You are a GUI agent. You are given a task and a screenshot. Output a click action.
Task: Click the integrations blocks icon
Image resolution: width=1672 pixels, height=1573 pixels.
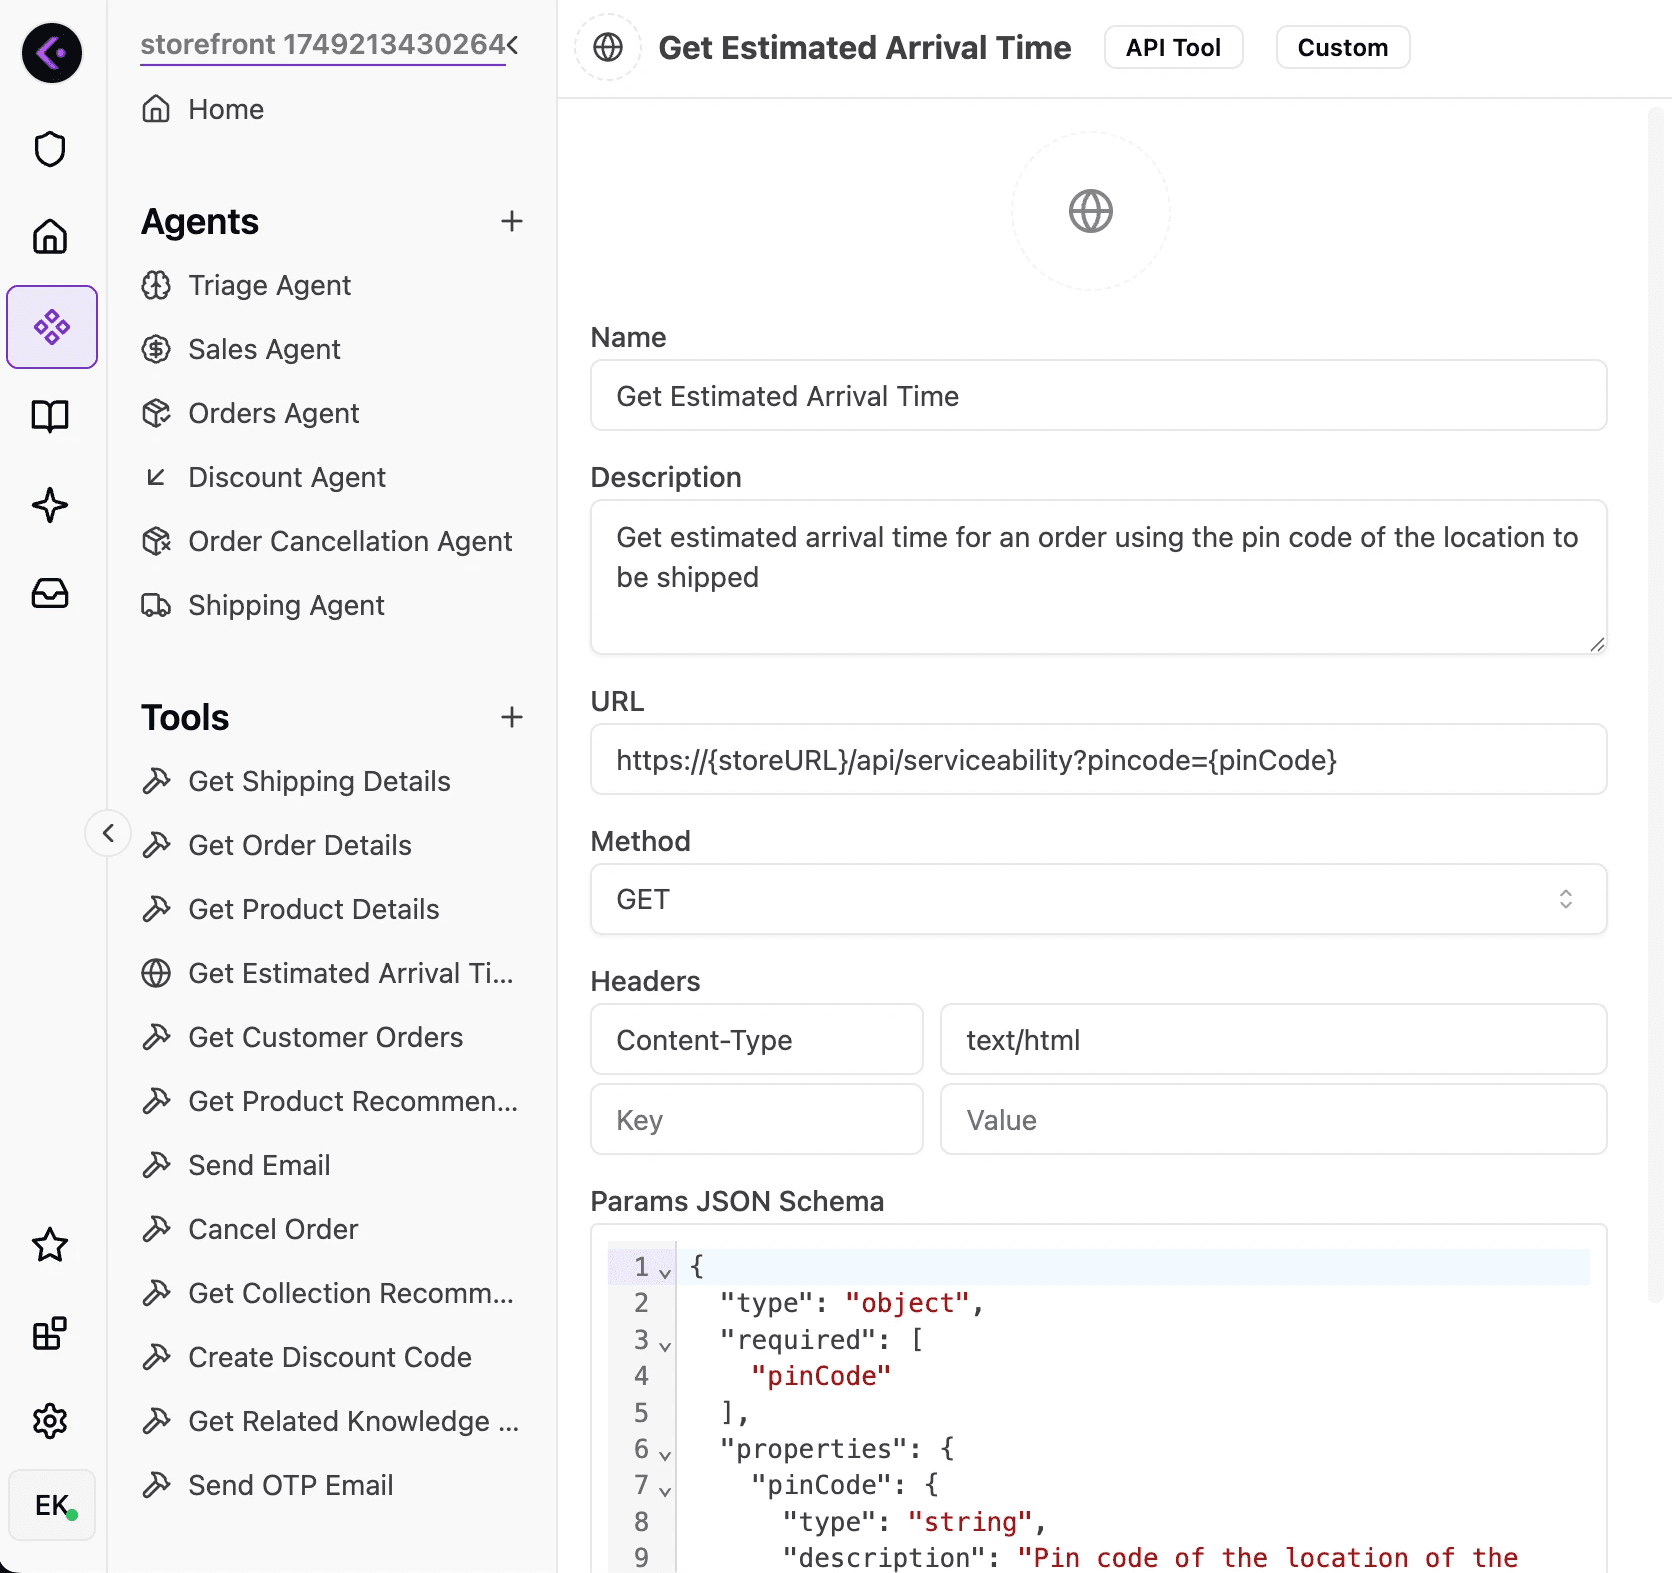50,1333
